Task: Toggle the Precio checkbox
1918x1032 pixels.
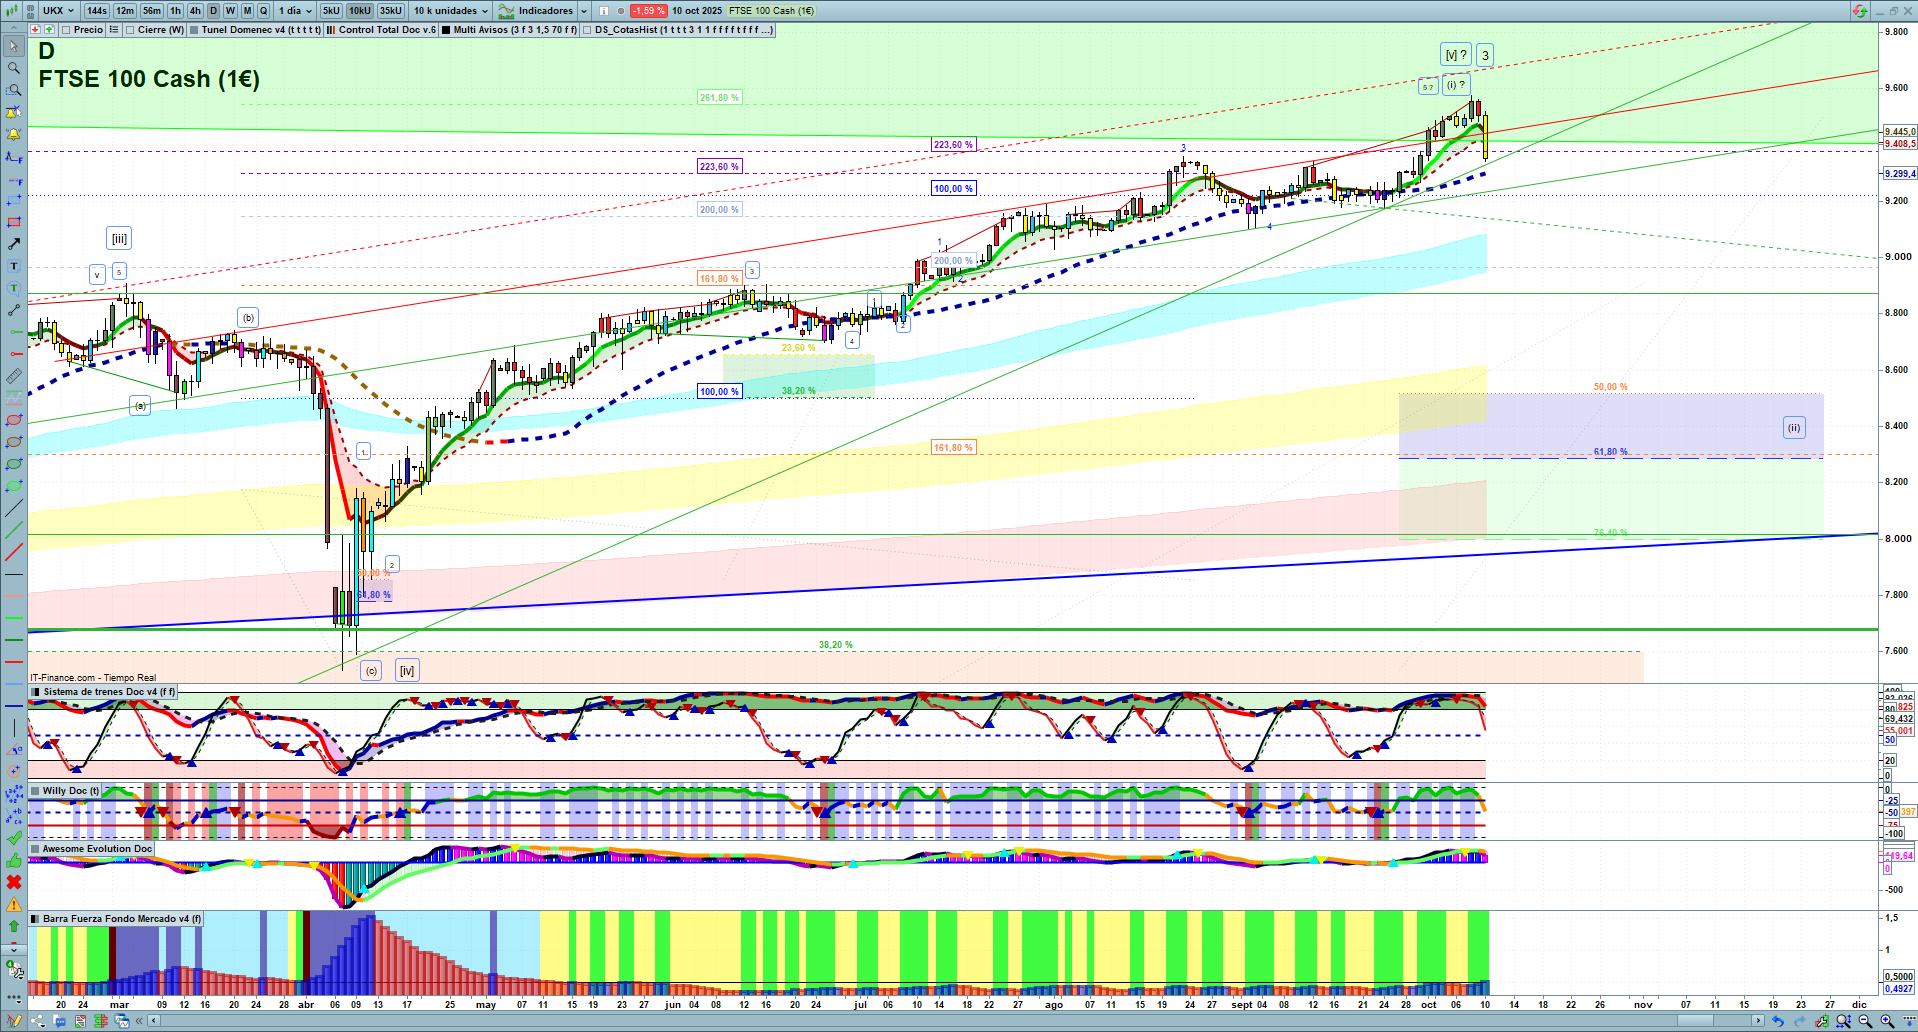Action: [67, 30]
